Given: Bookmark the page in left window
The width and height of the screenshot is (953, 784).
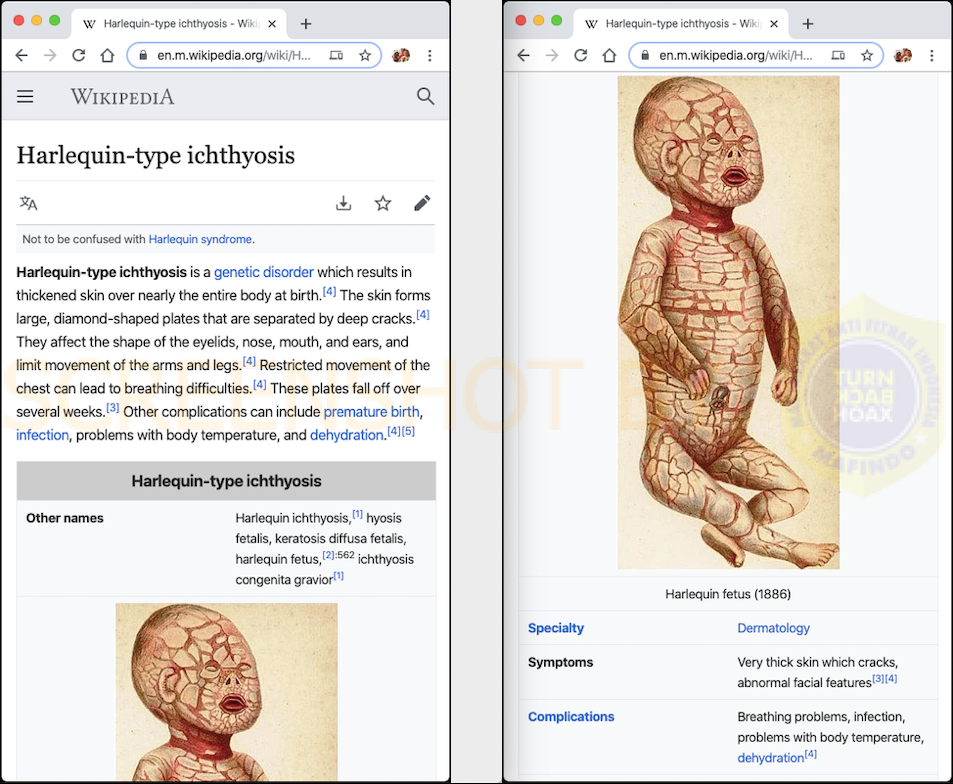Looking at the screenshot, I should pos(365,55).
